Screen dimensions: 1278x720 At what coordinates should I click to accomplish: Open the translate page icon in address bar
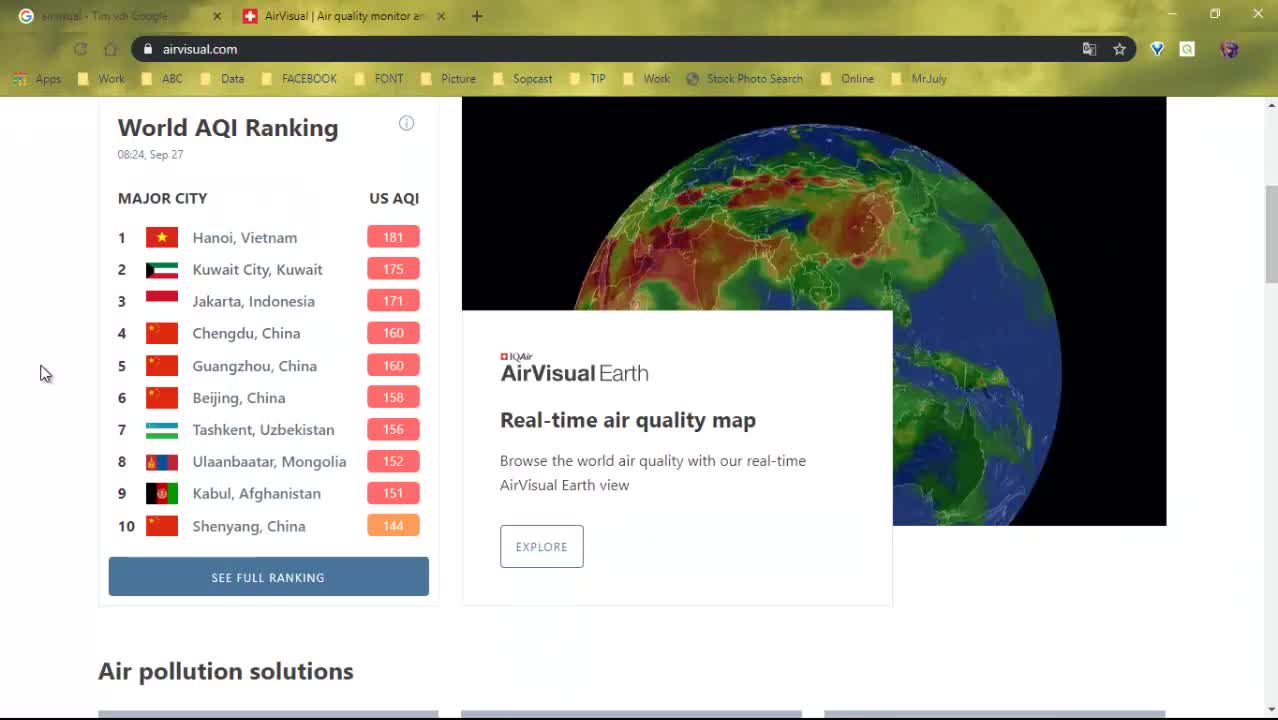click(x=1089, y=49)
